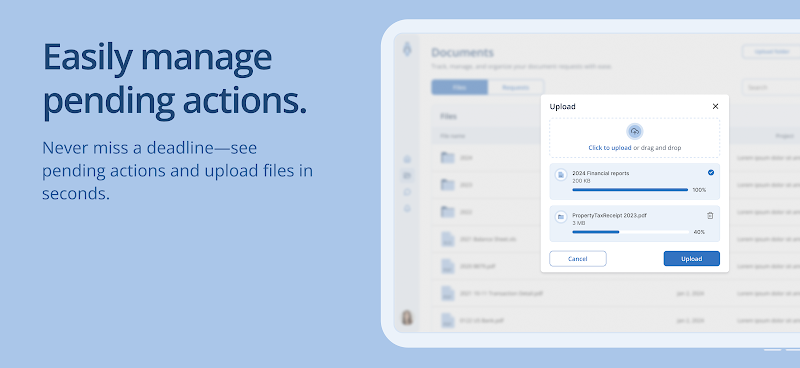Switch to the Files tab in Documents
The height and width of the screenshot is (368, 800).
click(459, 87)
